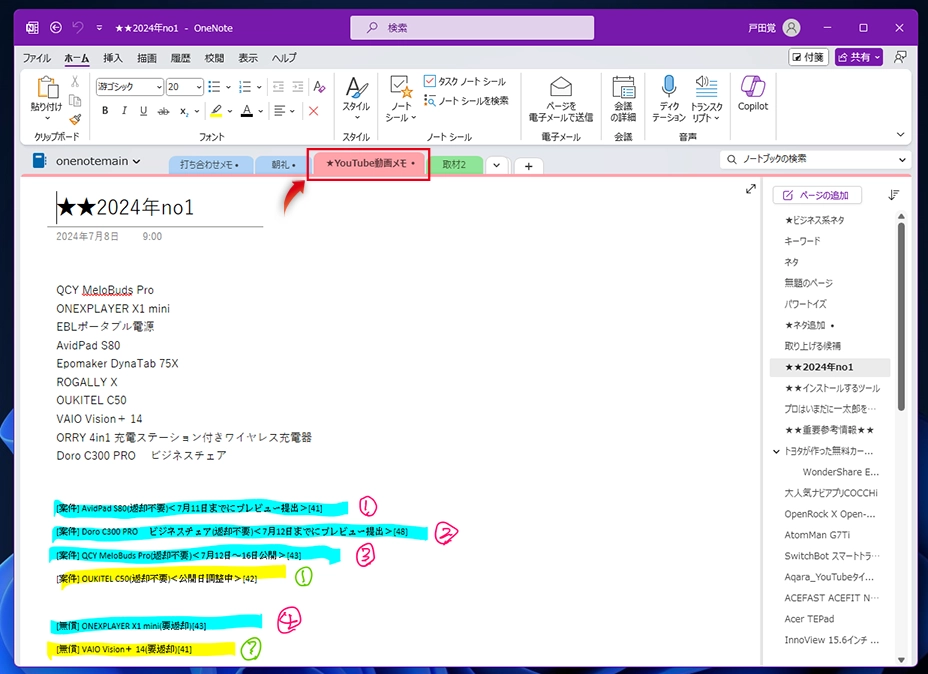Viewport: 928px width, 674px height.
Task: Cut selection with the scissors icon
Action: tap(75, 82)
